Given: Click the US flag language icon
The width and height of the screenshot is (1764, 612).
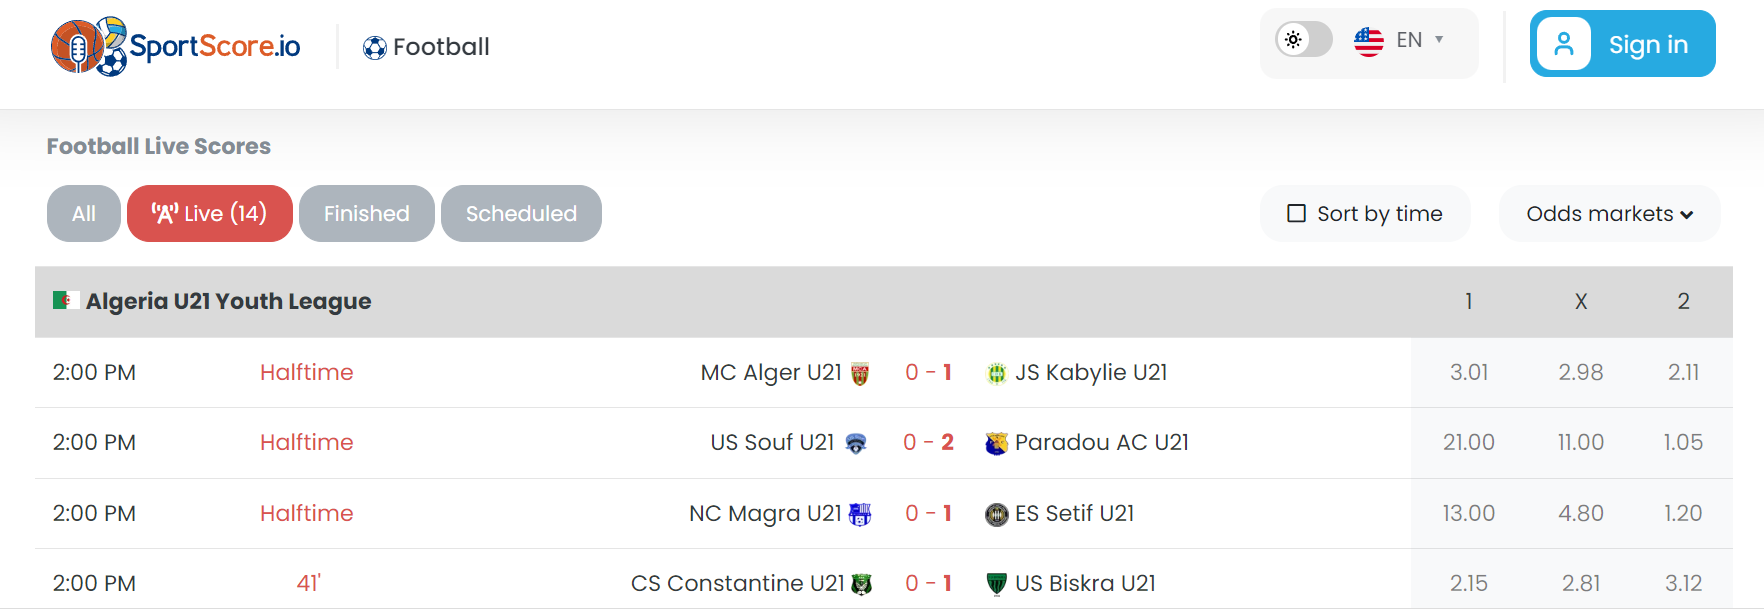Looking at the screenshot, I should (1368, 41).
